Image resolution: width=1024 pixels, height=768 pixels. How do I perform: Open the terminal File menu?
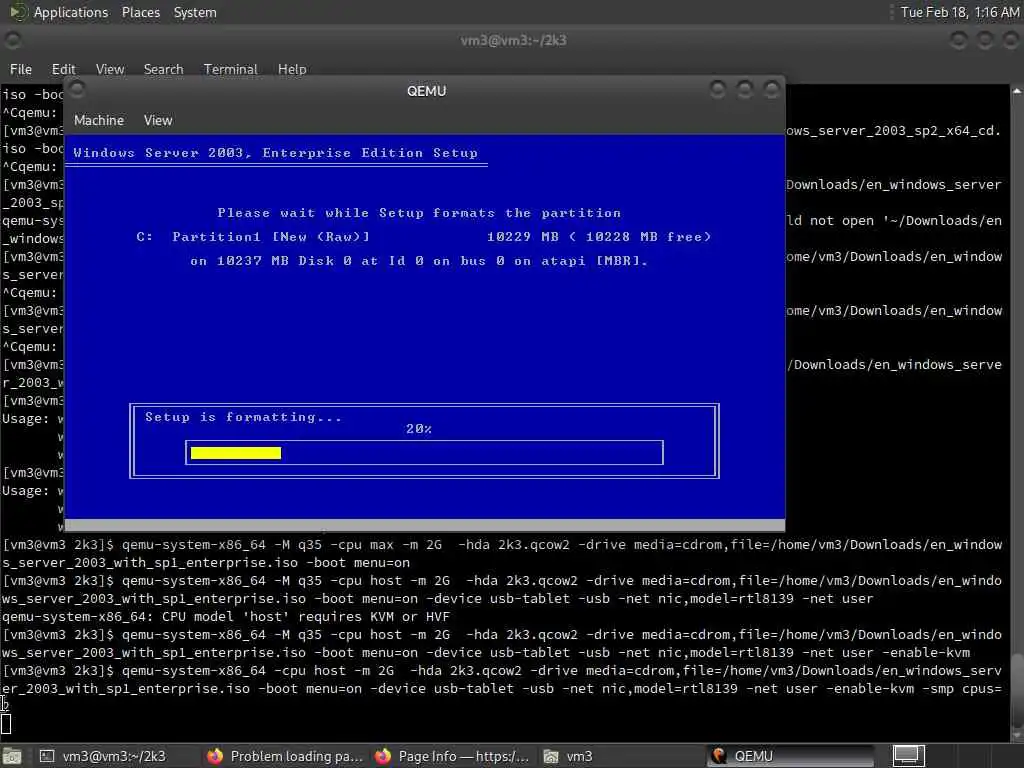tap(21, 69)
